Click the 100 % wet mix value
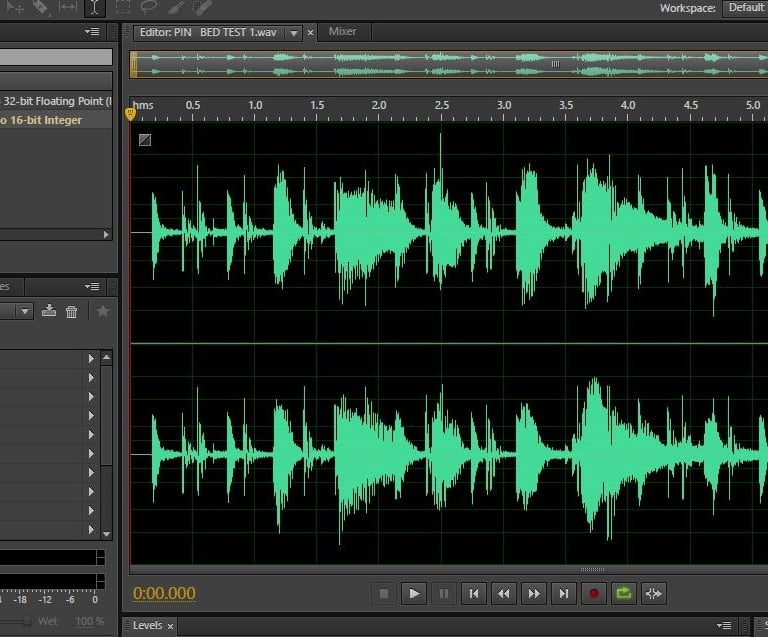This screenshot has width=768, height=637. click(90, 621)
